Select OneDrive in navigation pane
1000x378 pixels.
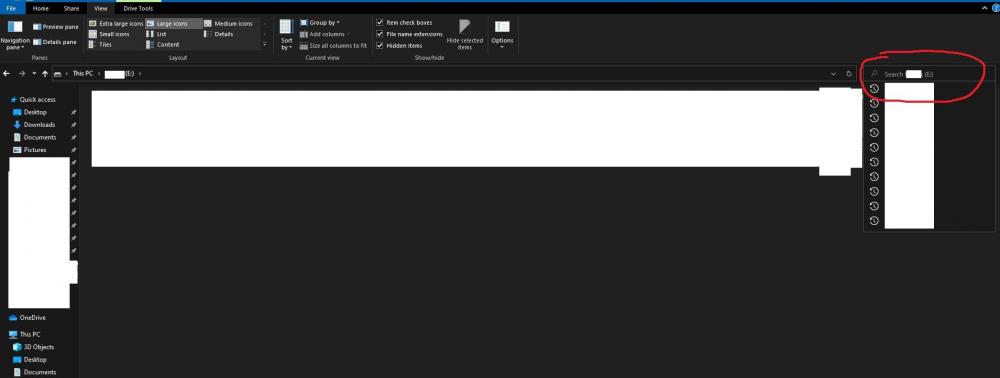pos(27,317)
